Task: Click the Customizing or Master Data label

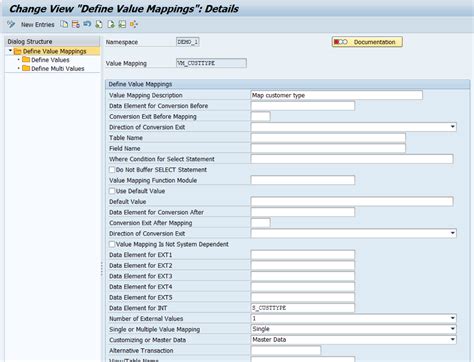Action: pyautogui.click(x=147, y=340)
